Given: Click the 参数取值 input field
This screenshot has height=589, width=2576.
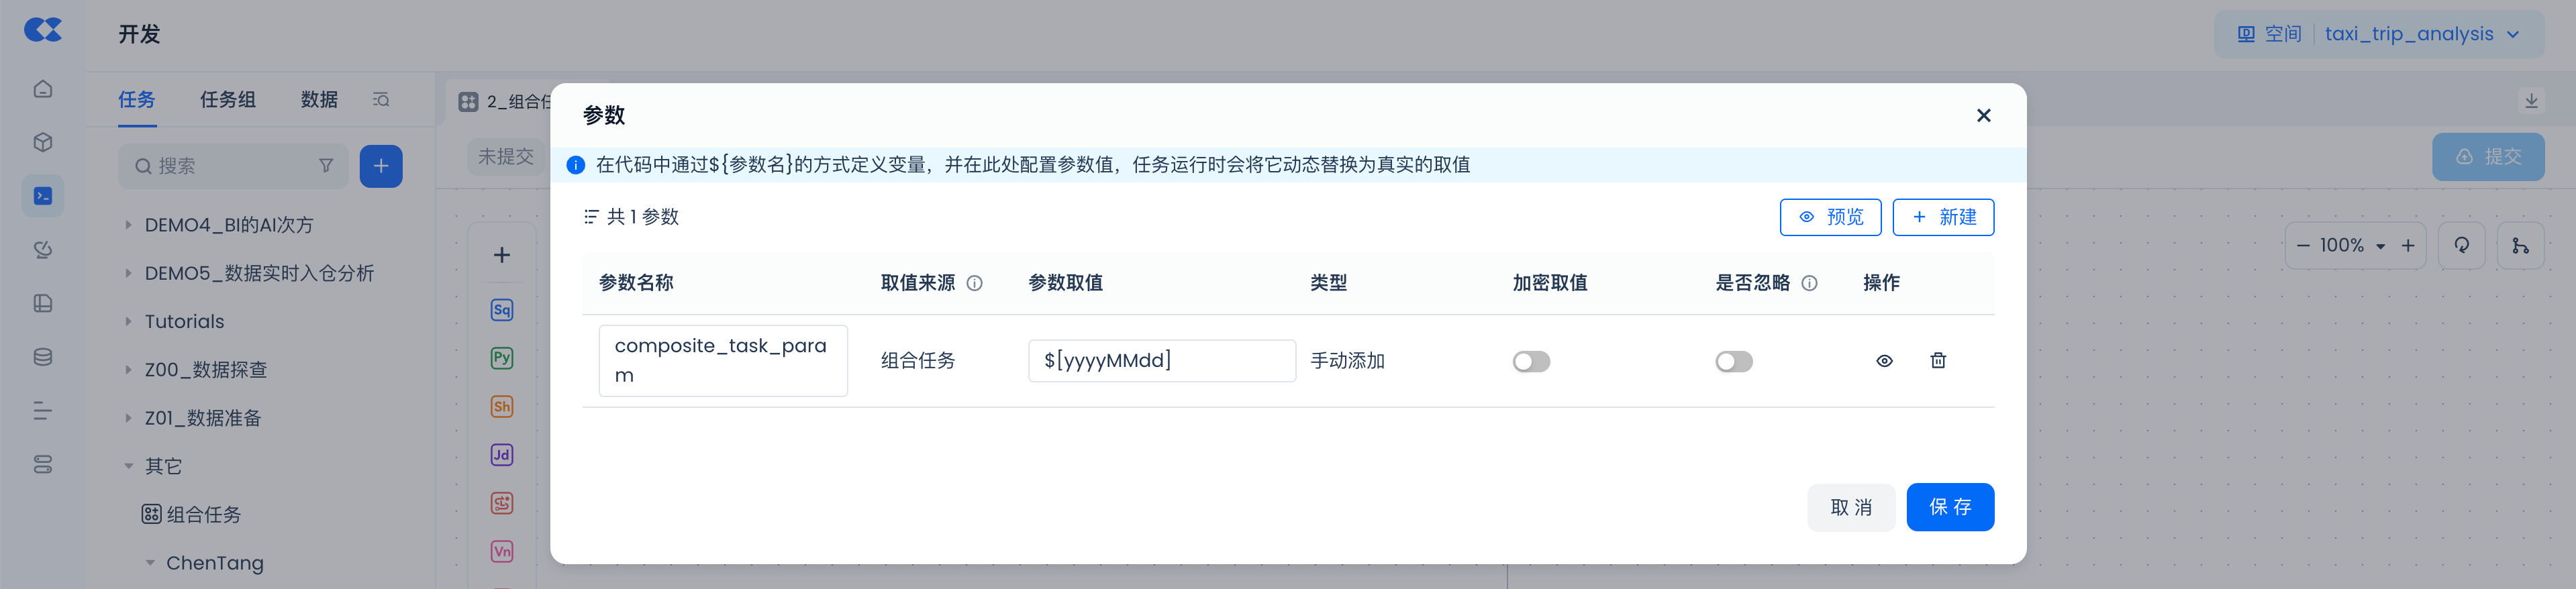Looking at the screenshot, I should (1161, 361).
